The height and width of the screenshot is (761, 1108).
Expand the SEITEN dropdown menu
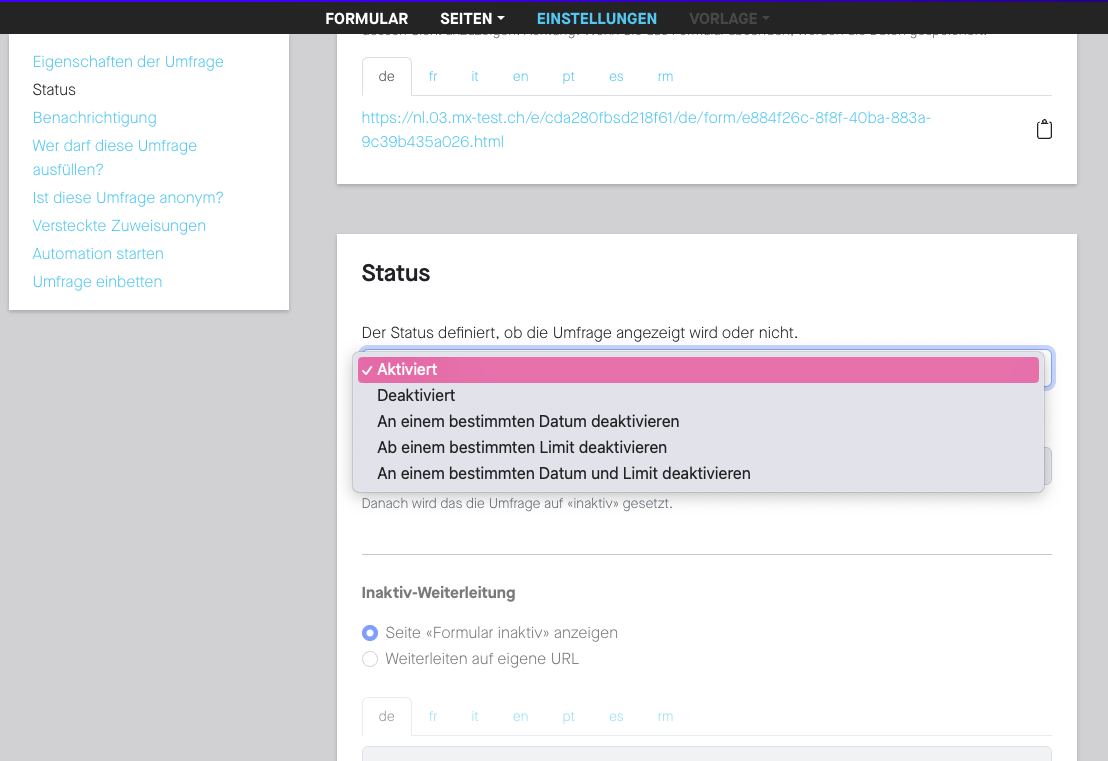pos(471,18)
